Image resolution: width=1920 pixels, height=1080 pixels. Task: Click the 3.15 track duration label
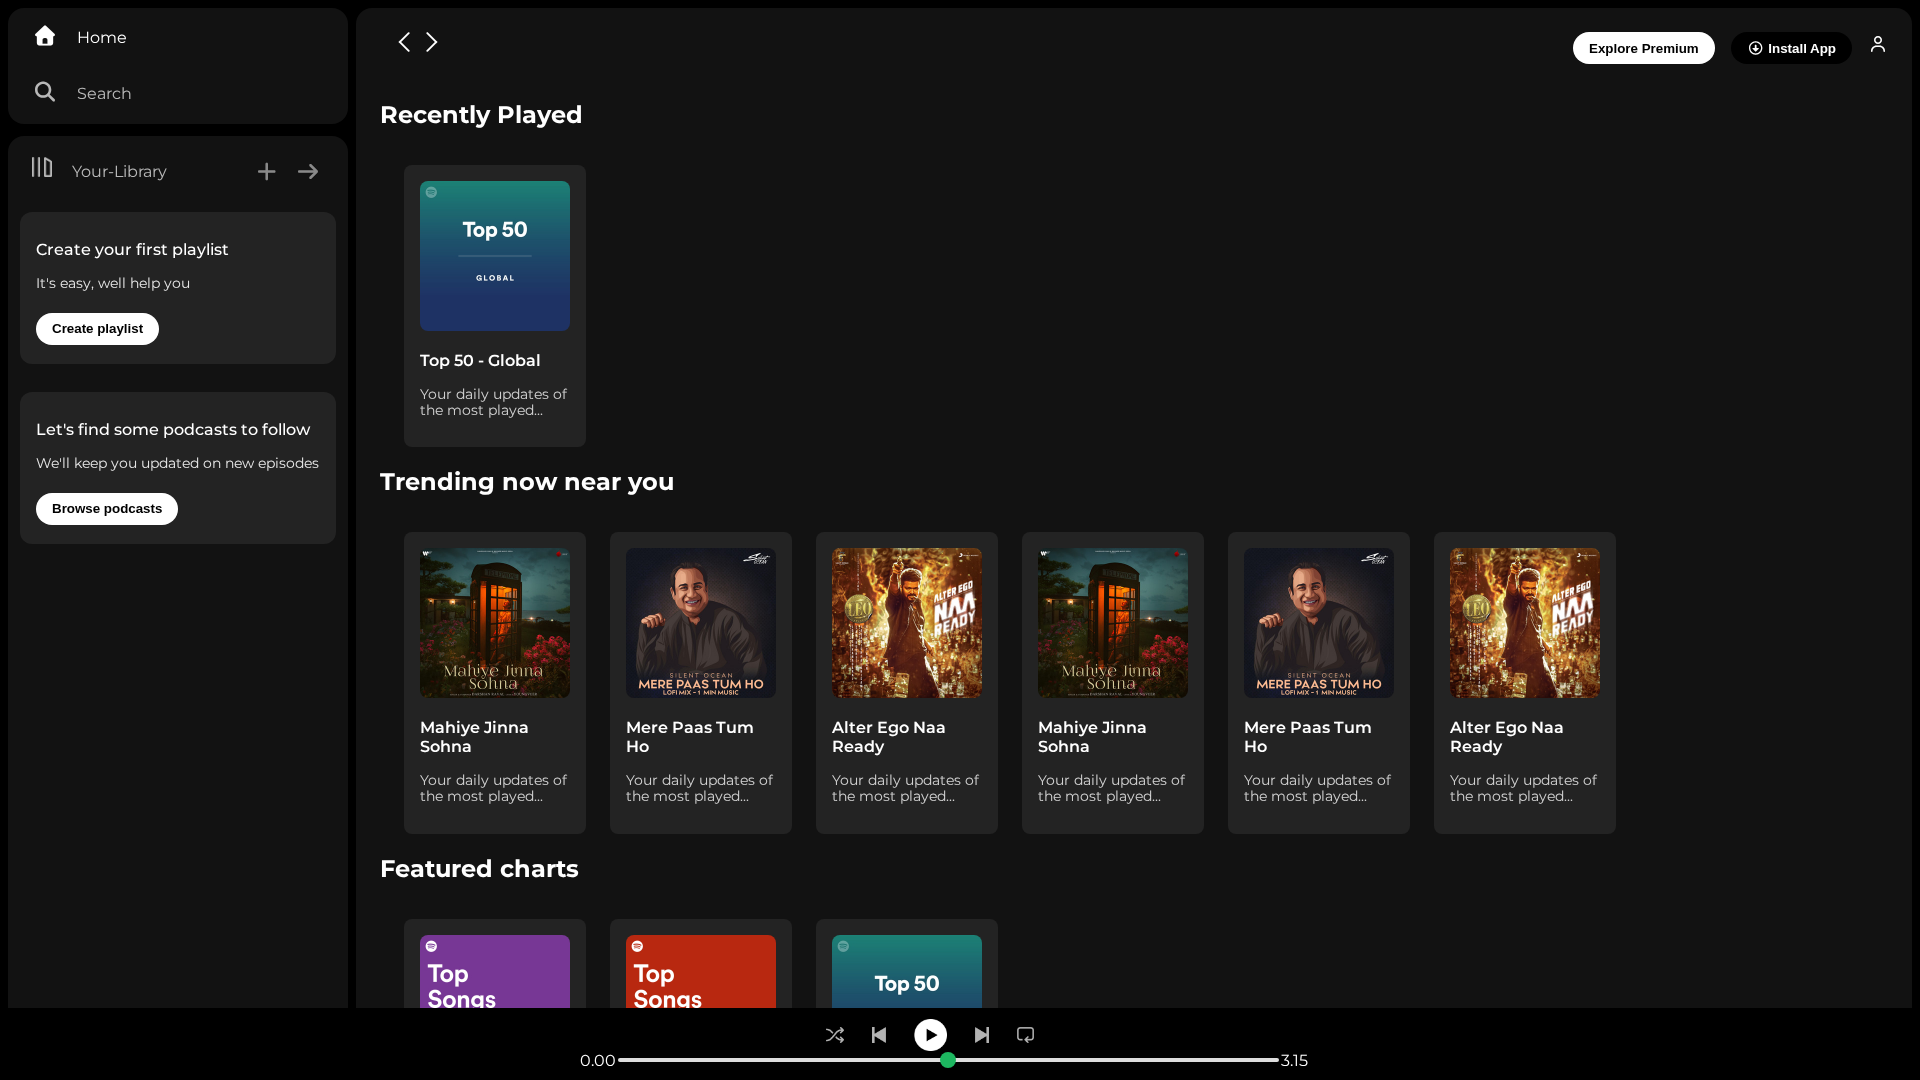point(1294,1061)
